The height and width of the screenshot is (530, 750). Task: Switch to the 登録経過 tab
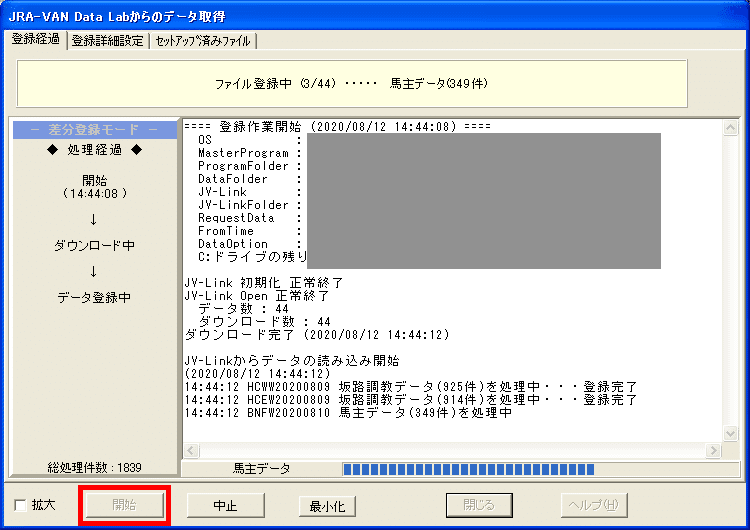36,39
